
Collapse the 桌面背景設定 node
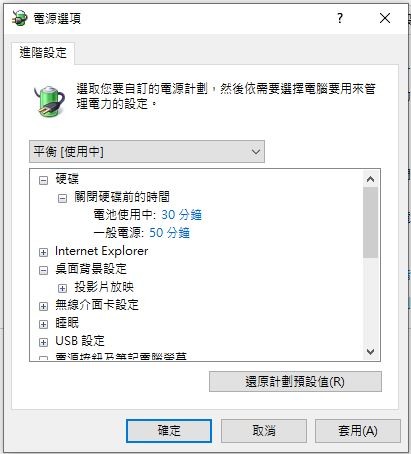coord(43,270)
